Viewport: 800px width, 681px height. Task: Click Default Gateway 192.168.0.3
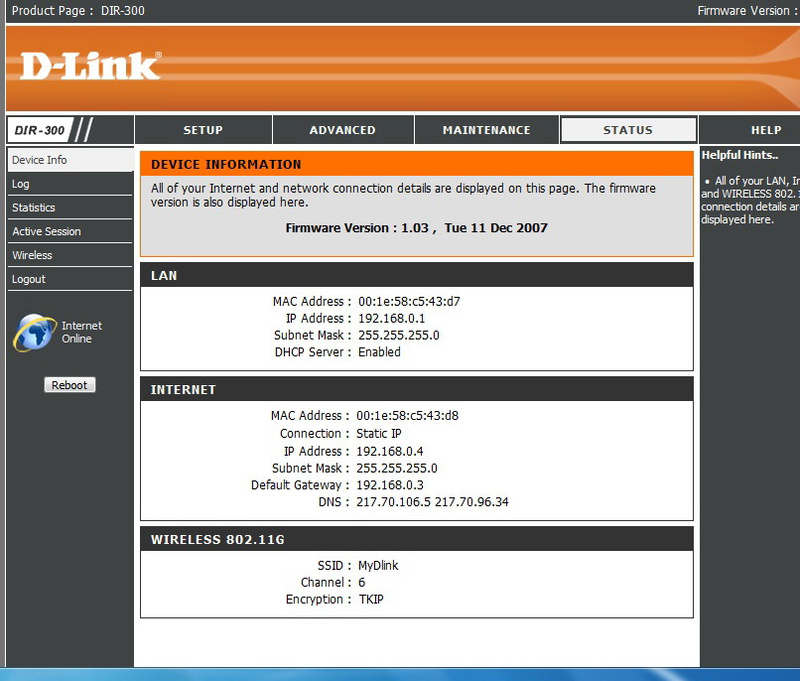click(390, 485)
